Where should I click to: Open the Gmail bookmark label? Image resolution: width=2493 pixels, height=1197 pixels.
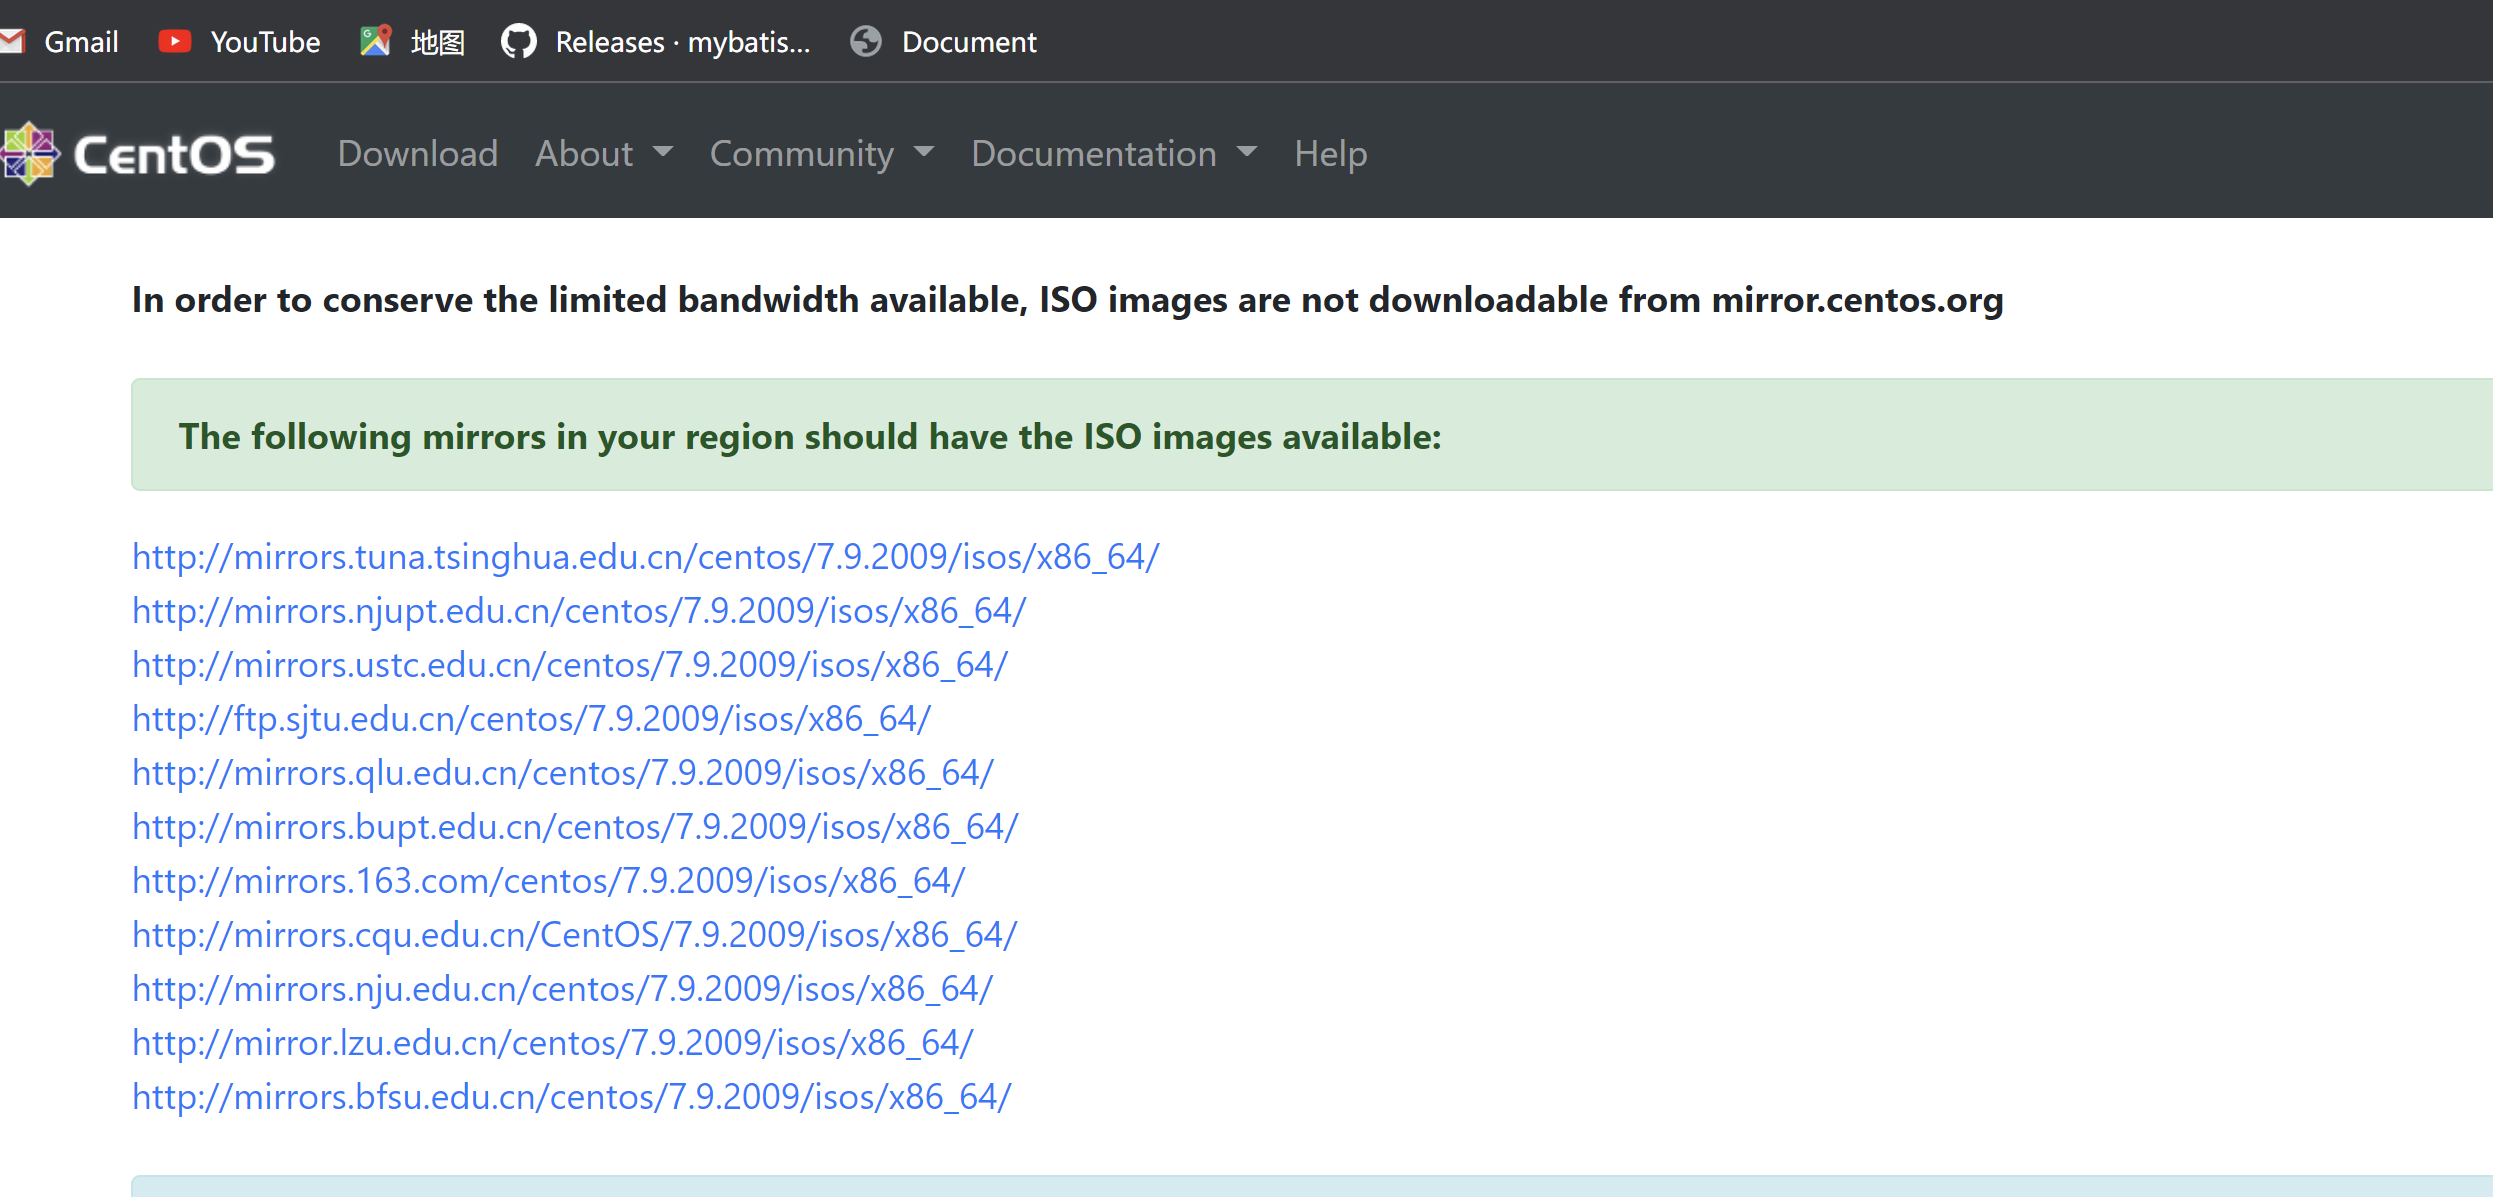tap(81, 42)
